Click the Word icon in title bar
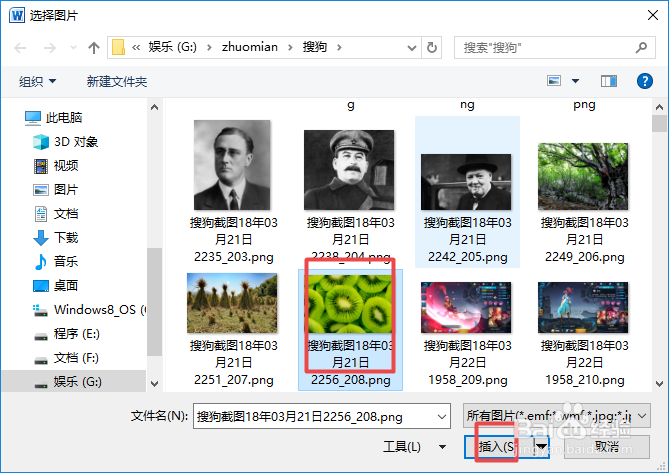The width and height of the screenshot is (669, 473). coord(17,16)
